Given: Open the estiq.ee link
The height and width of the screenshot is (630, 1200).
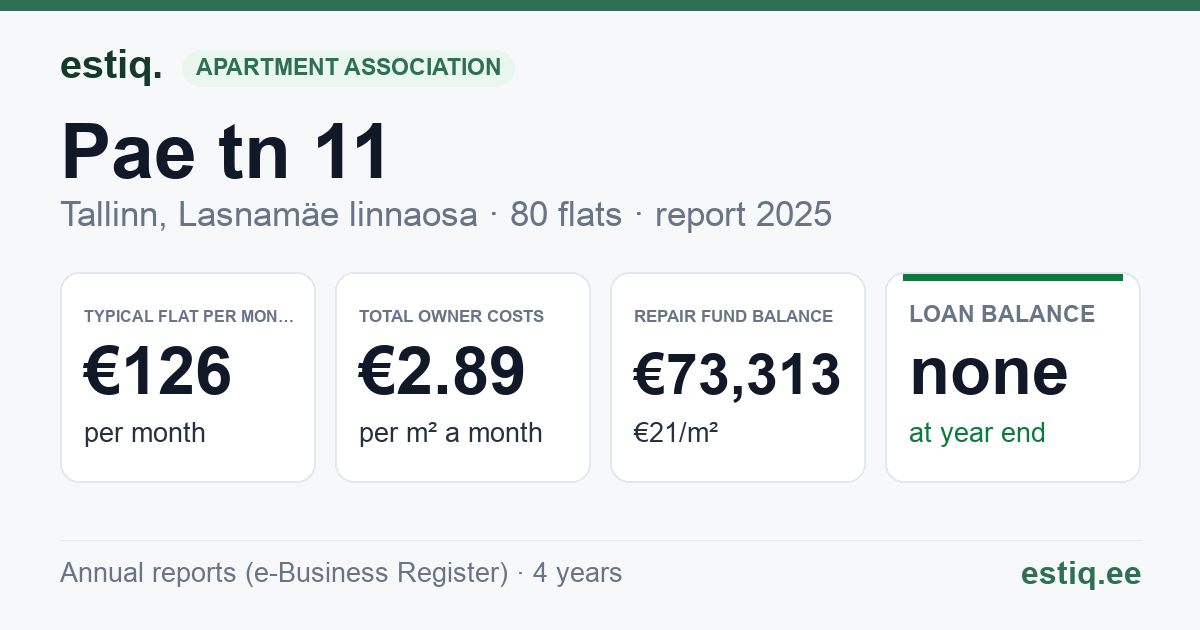Looking at the screenshot, I should click(x=1081, y=573).
